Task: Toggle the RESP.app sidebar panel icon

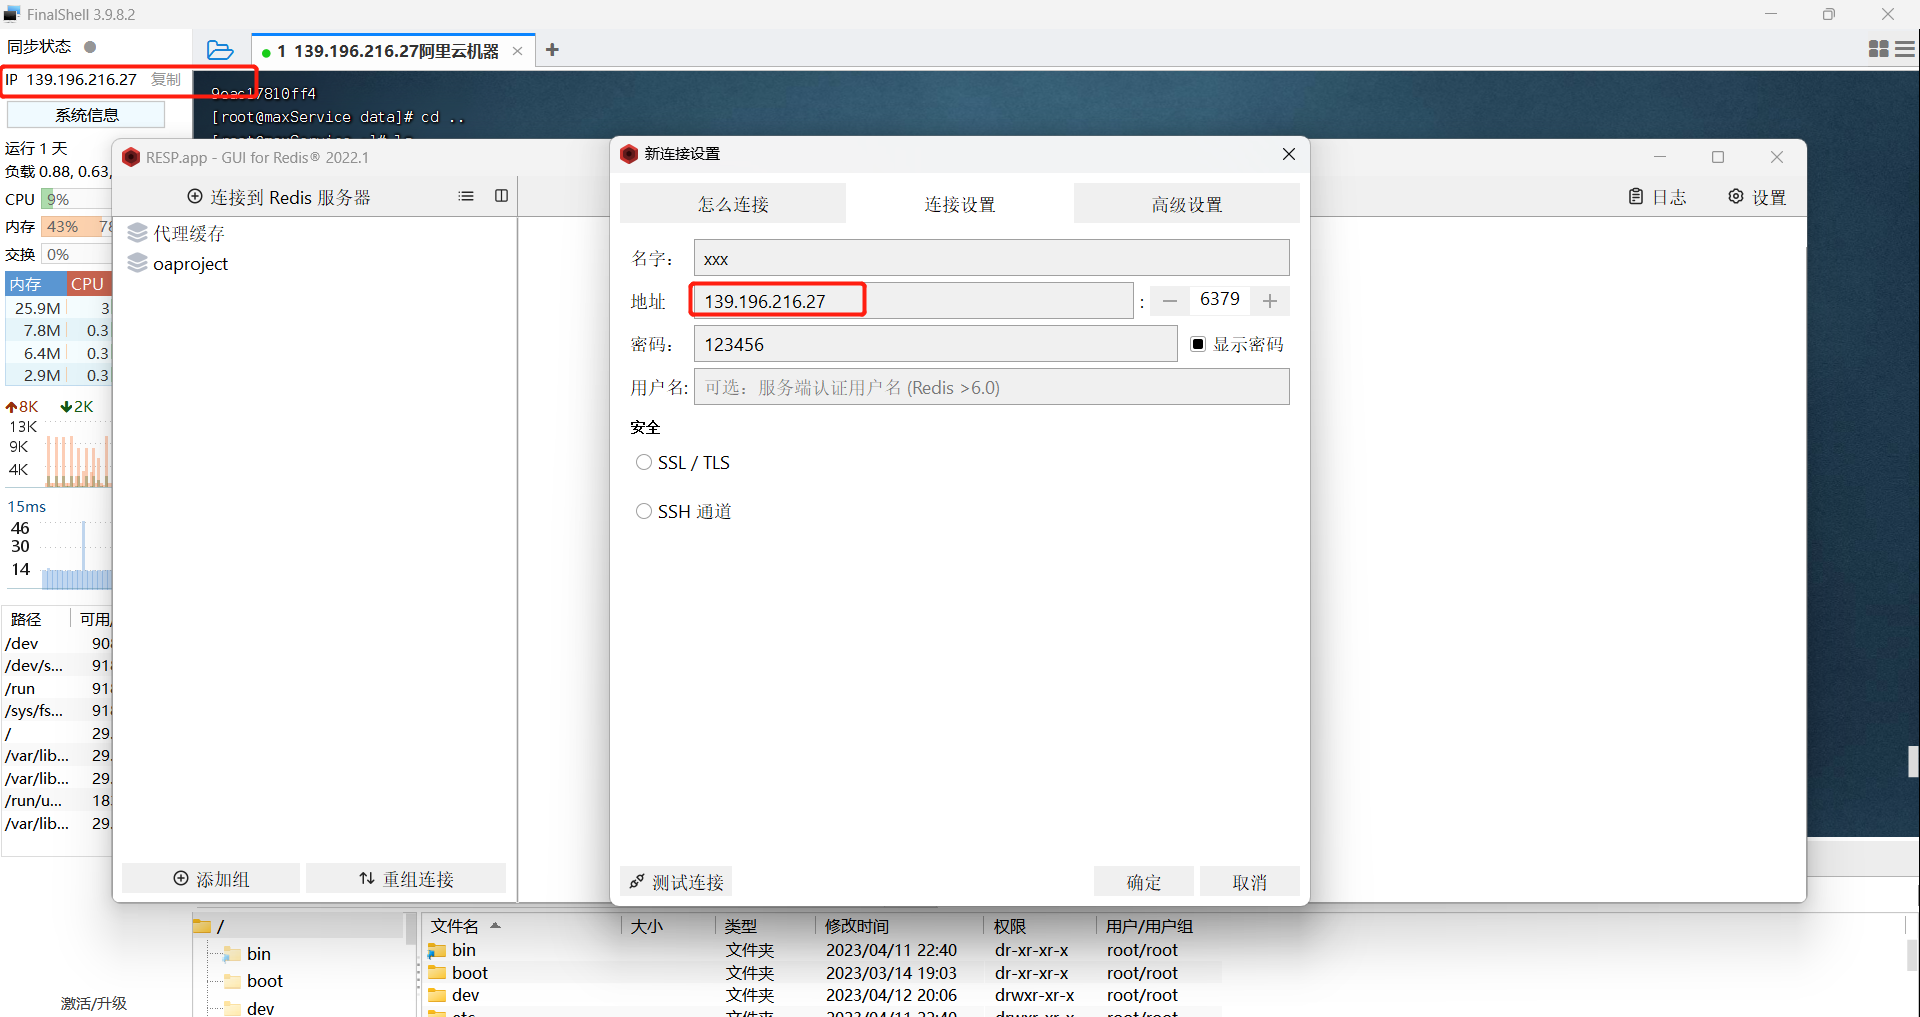Action: (x=501, y=196)
